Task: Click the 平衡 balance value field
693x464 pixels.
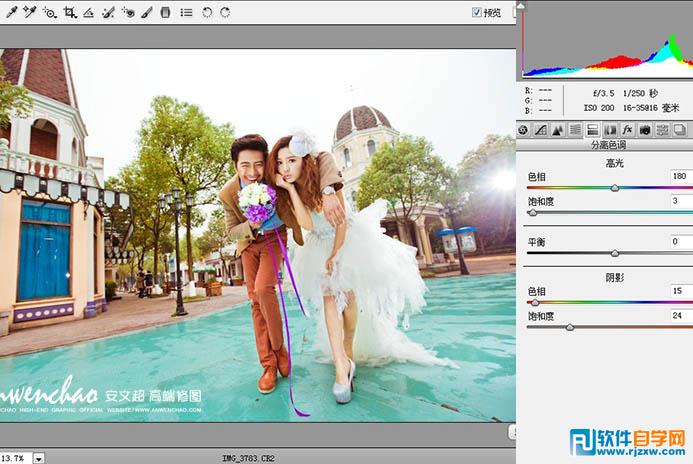Action: pos(680,242)
